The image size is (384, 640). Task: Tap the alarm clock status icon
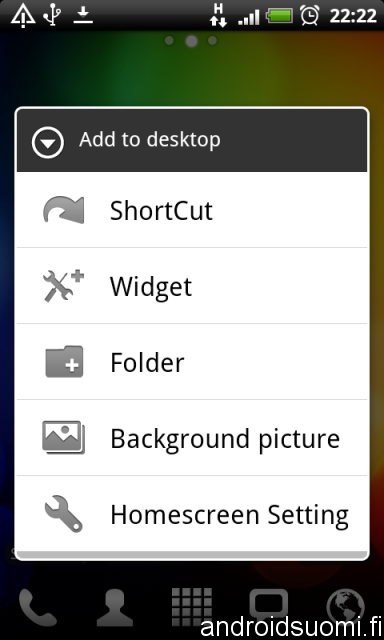pyautogui.click(x=310, y=16)
